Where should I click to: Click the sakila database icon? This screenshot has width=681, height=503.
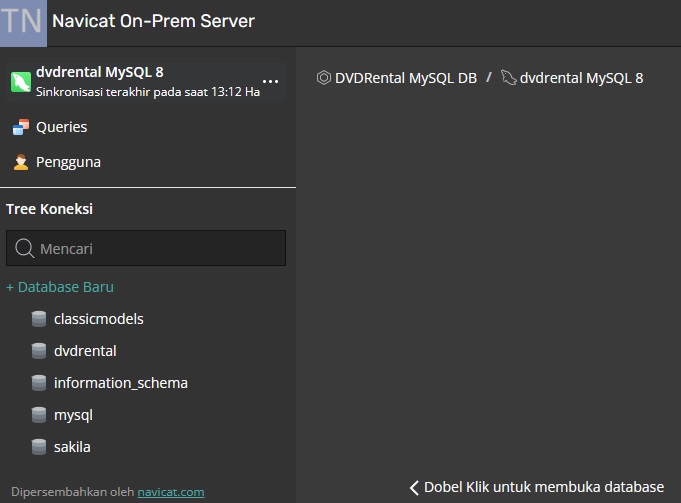[39, 447]
